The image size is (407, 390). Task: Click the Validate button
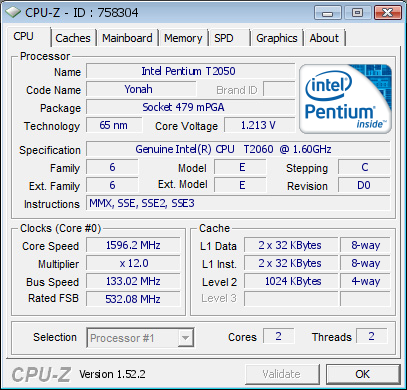tap(282, 374)
